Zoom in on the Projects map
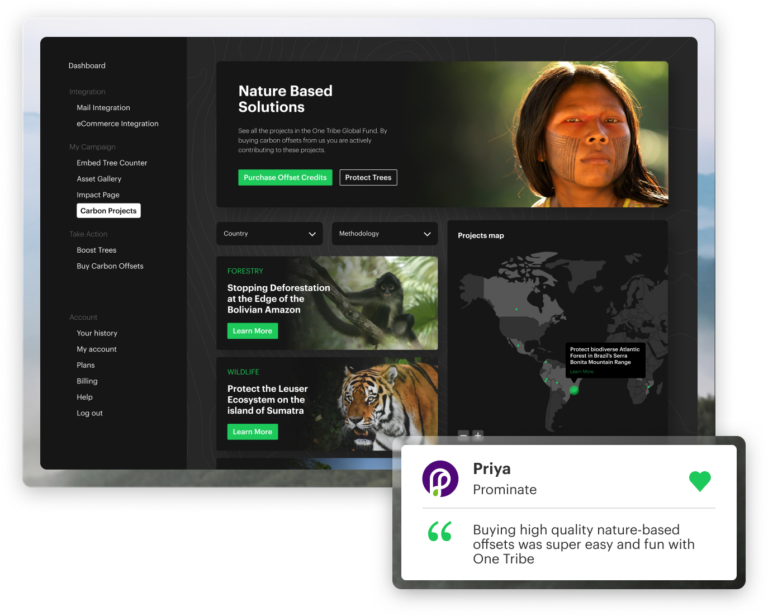Viewport: 768px width, 616px height. pos(478,436)
